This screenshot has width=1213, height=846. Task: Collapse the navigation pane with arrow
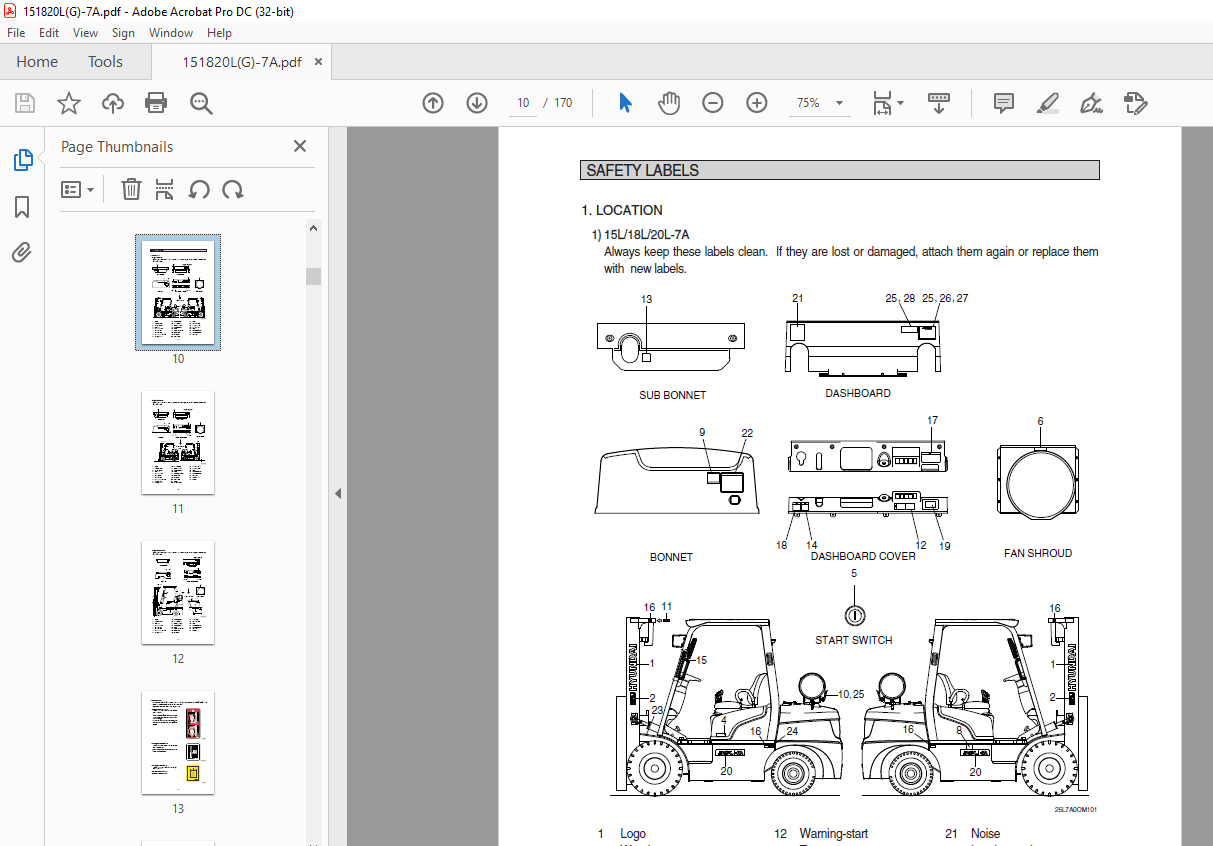pos(338,493)
